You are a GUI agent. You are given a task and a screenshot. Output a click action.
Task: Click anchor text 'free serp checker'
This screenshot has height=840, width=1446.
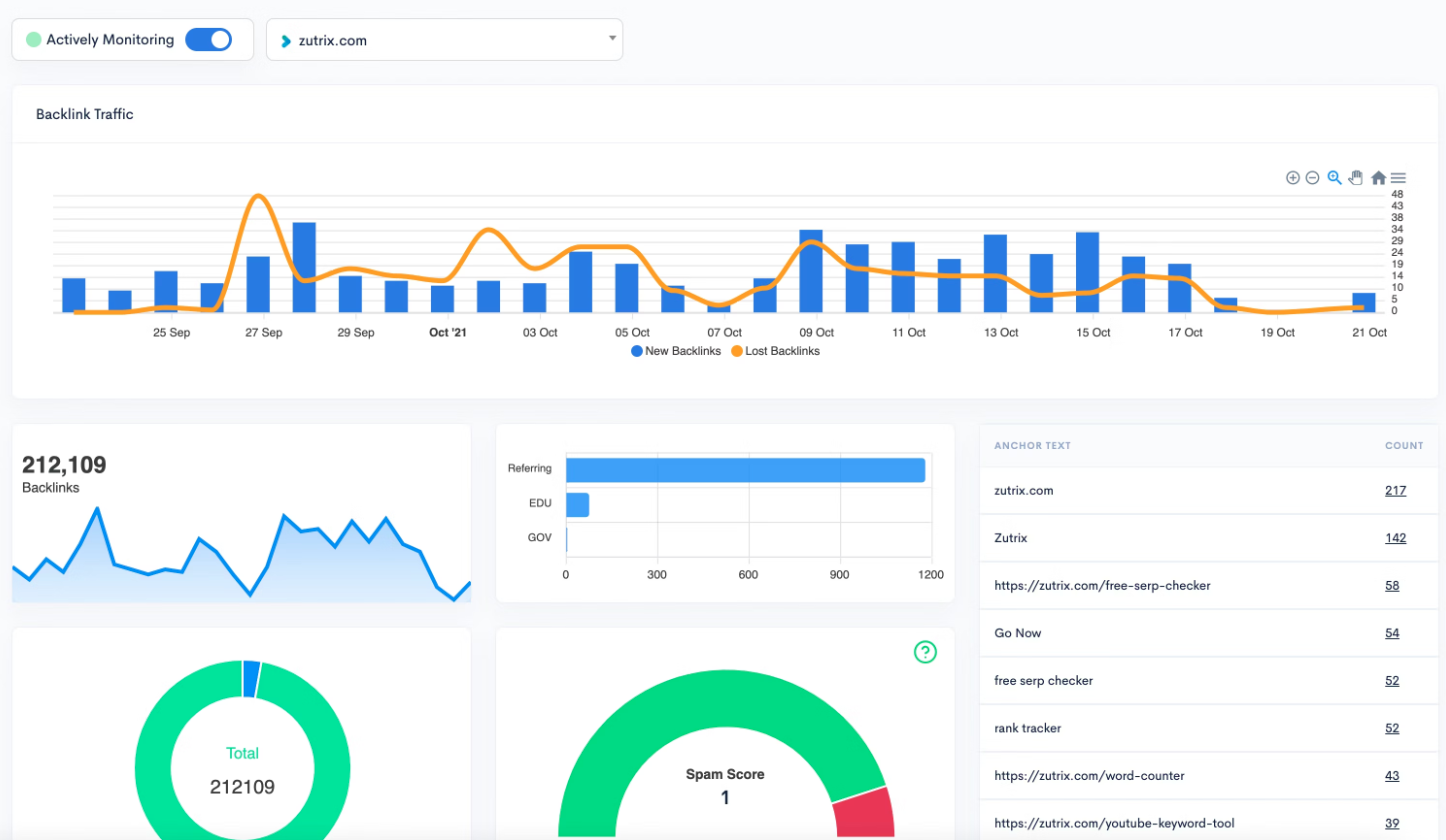click(x=1044, y=681)
